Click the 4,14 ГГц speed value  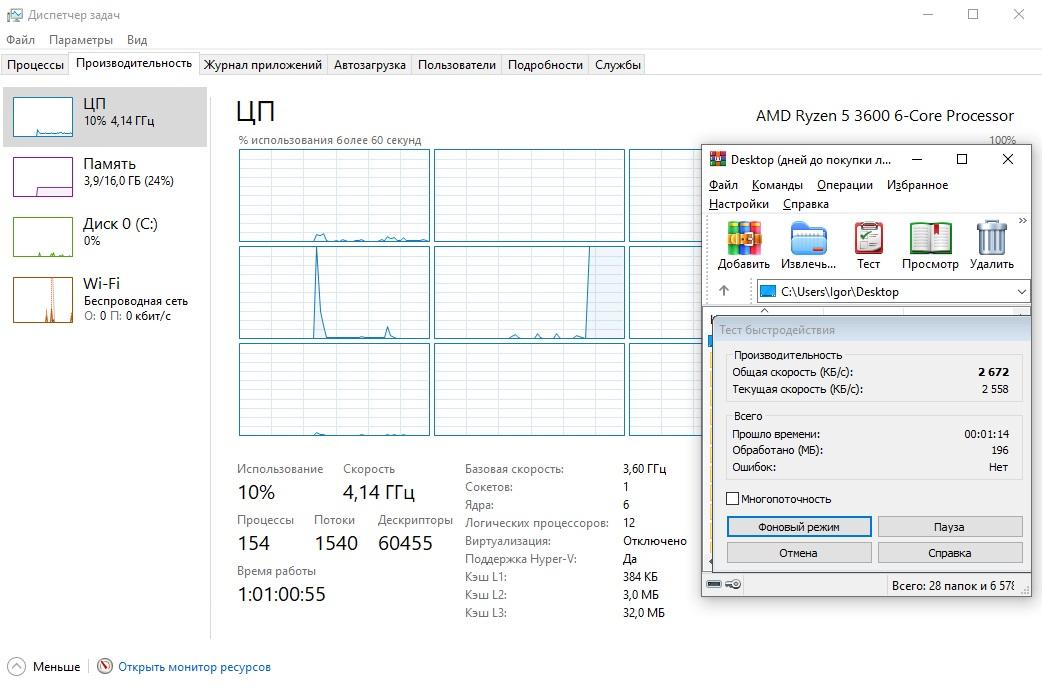[379, 492]
